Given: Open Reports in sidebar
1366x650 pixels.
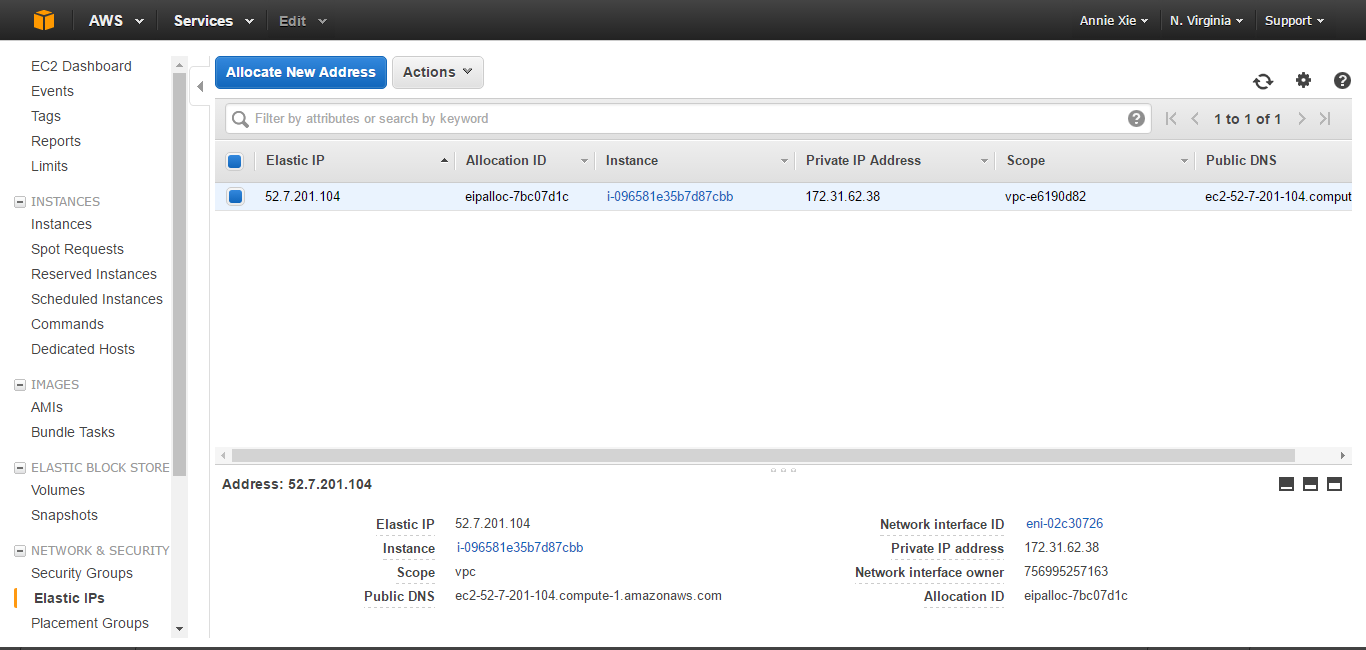Looking at the screenshot, I should tap(56, 141).
